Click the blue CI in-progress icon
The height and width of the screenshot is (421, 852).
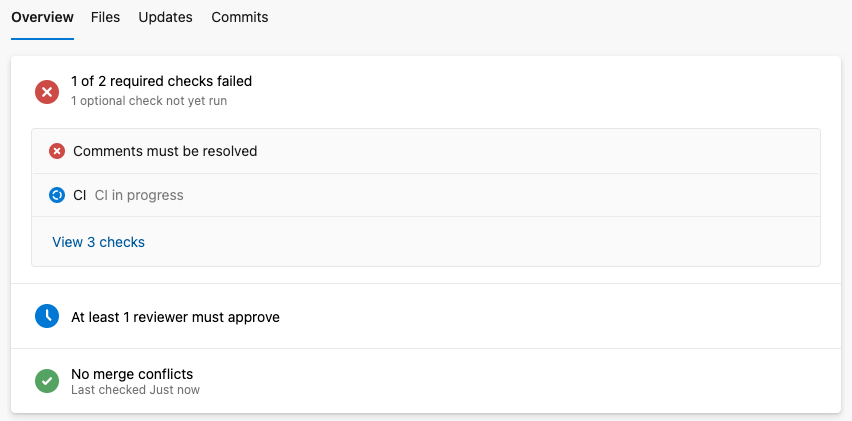tap(57, 195)
